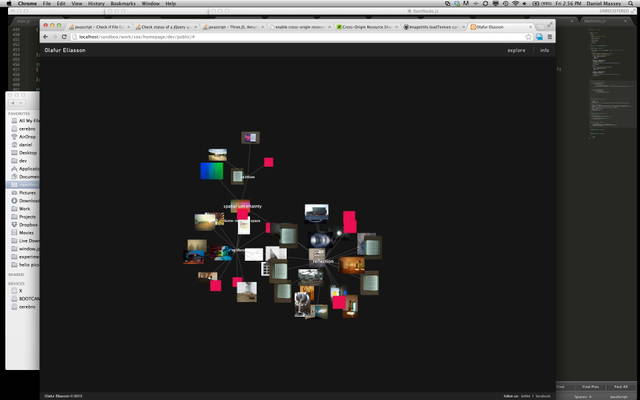Image resolution: width=640 pixels, height=400 pixels.
Task: Click the Wi-Fi status icon in menu bar
Action: 516,3
